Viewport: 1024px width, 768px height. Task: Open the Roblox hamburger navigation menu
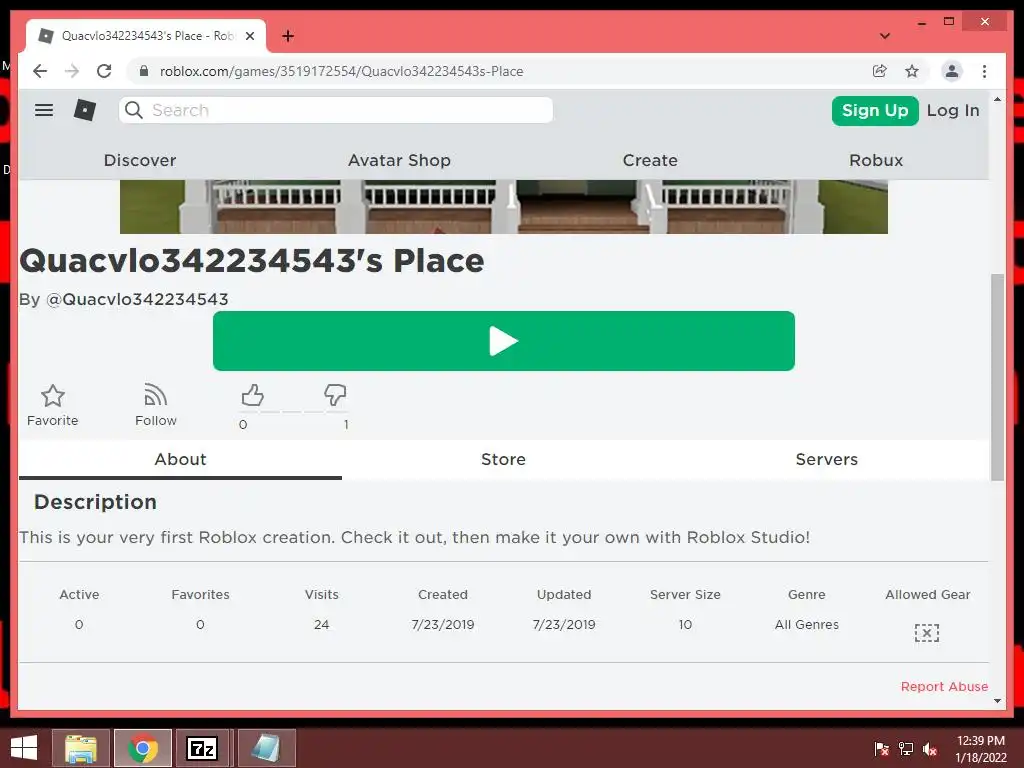tap(44, 110)
